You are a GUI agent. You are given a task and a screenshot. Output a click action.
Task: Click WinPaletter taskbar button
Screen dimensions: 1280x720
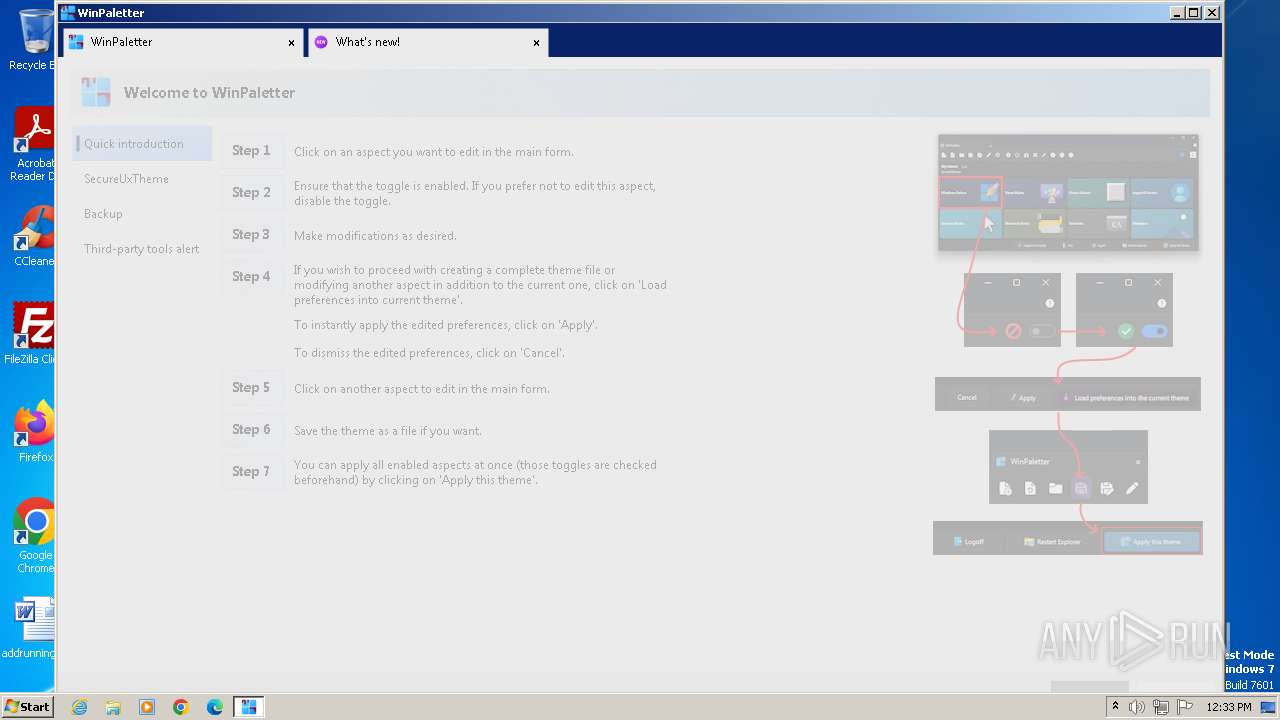point(249,707)
